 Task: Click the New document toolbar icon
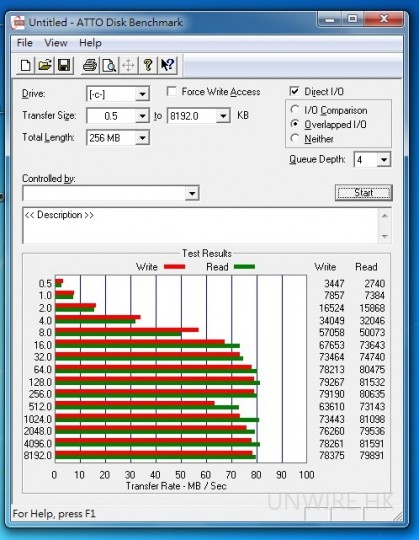tap(25, 65)
